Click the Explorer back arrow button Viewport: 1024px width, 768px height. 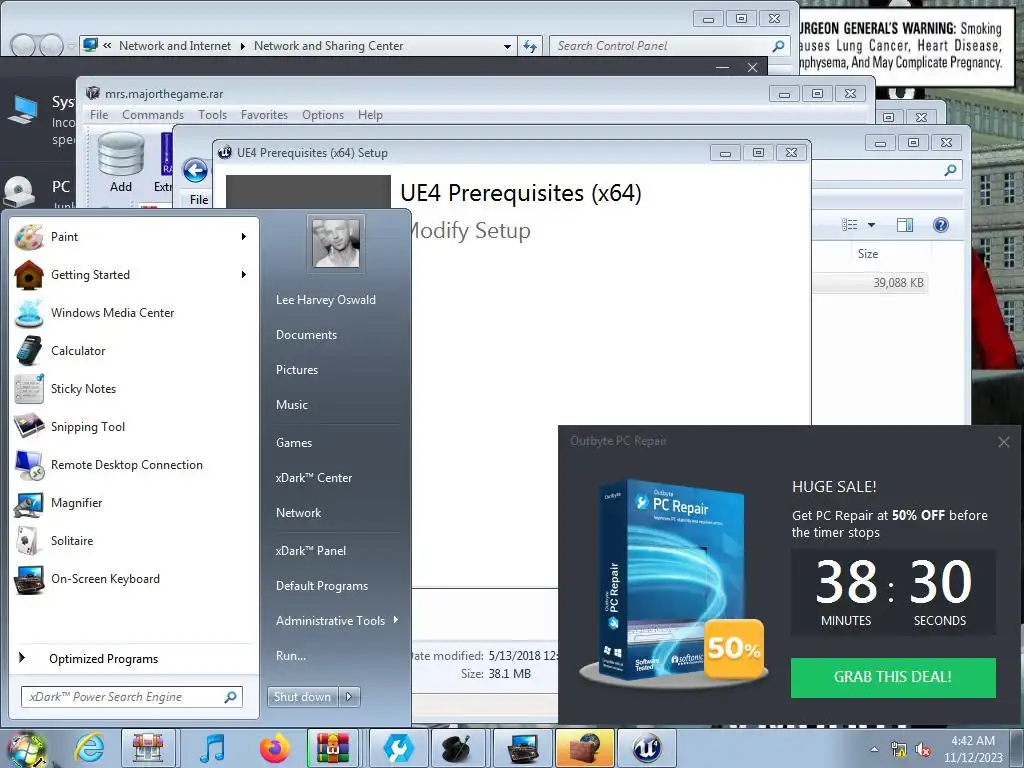(195, 171)
